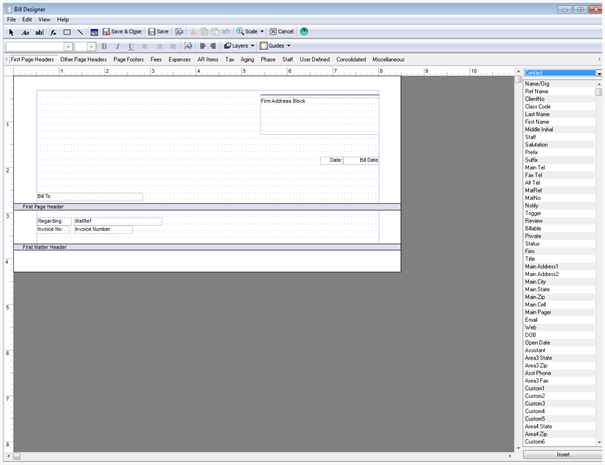Open the Layers dropdown
Viewport: 605px width, 465px height.
239,46
